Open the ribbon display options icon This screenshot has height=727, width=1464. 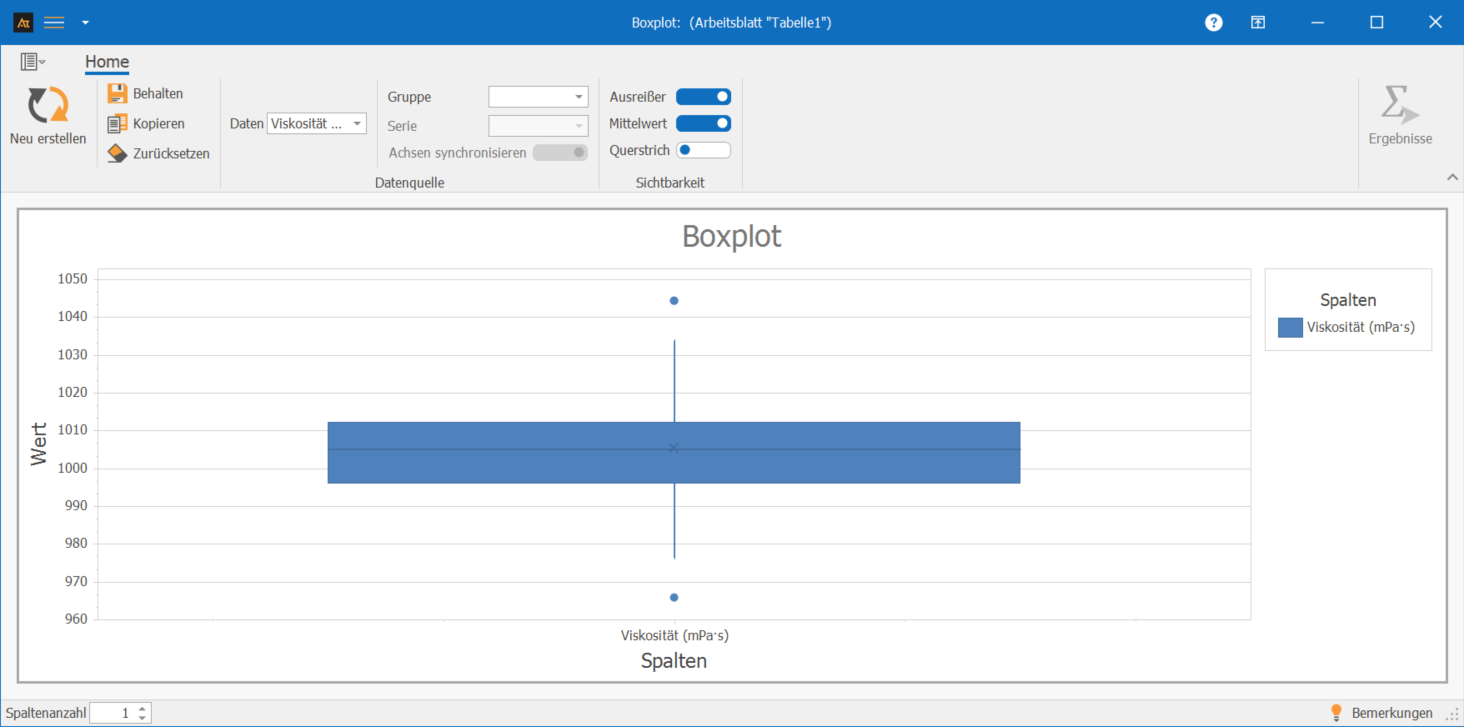pyautogui.click(x=1258, y=22)
